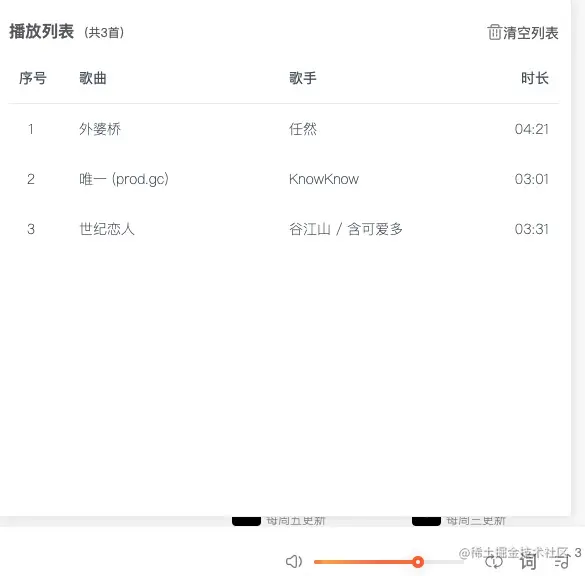Click duration 03:31 for 世纪恋人

pyautogui.click(x=532, y=229)
